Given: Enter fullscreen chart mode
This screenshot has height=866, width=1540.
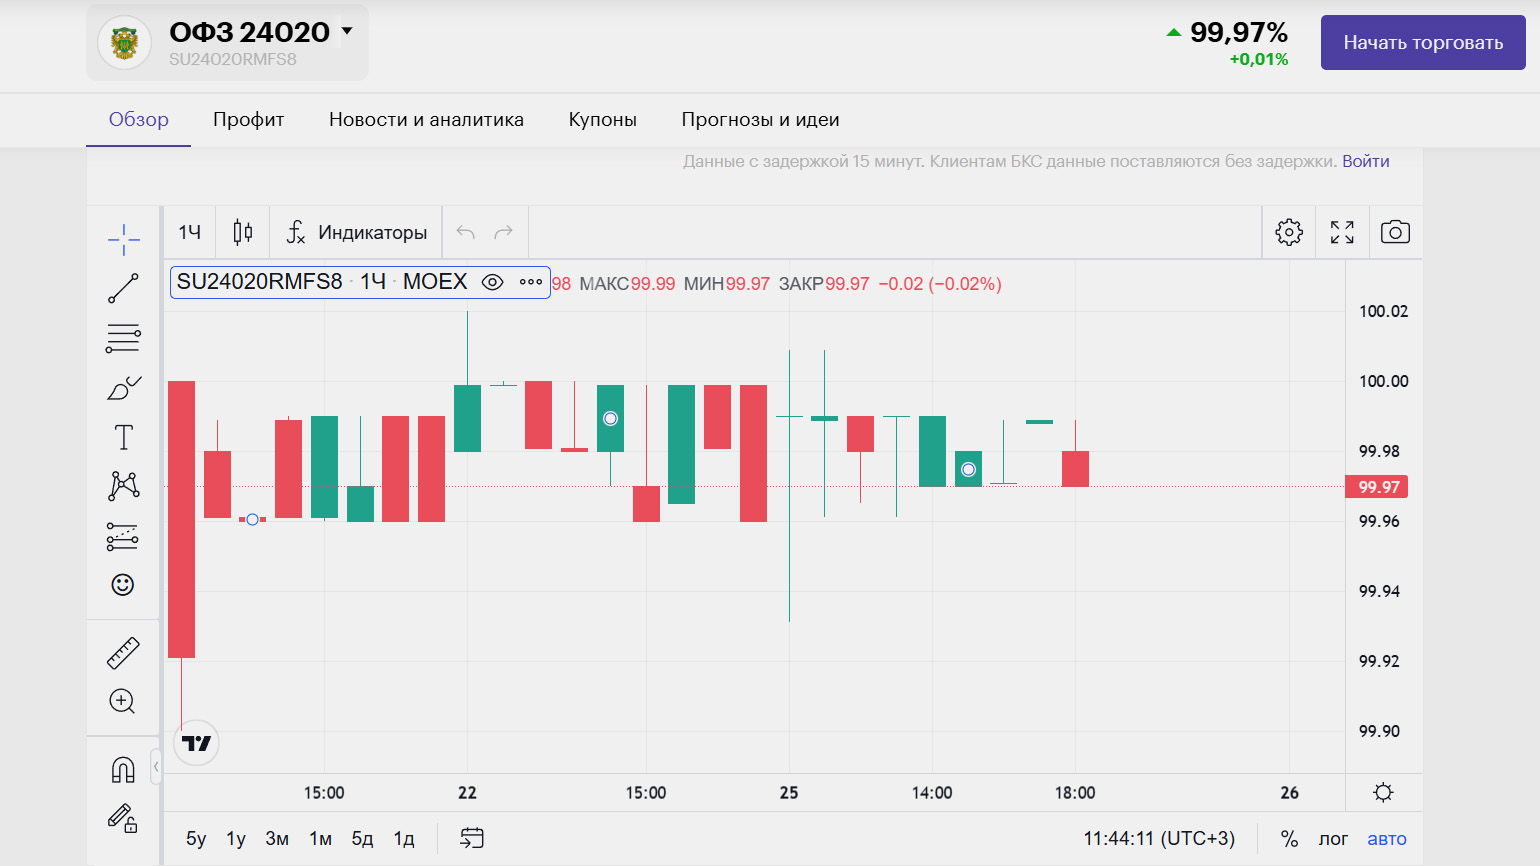Looking at the screenshot, I should [x=1342, y=233].
